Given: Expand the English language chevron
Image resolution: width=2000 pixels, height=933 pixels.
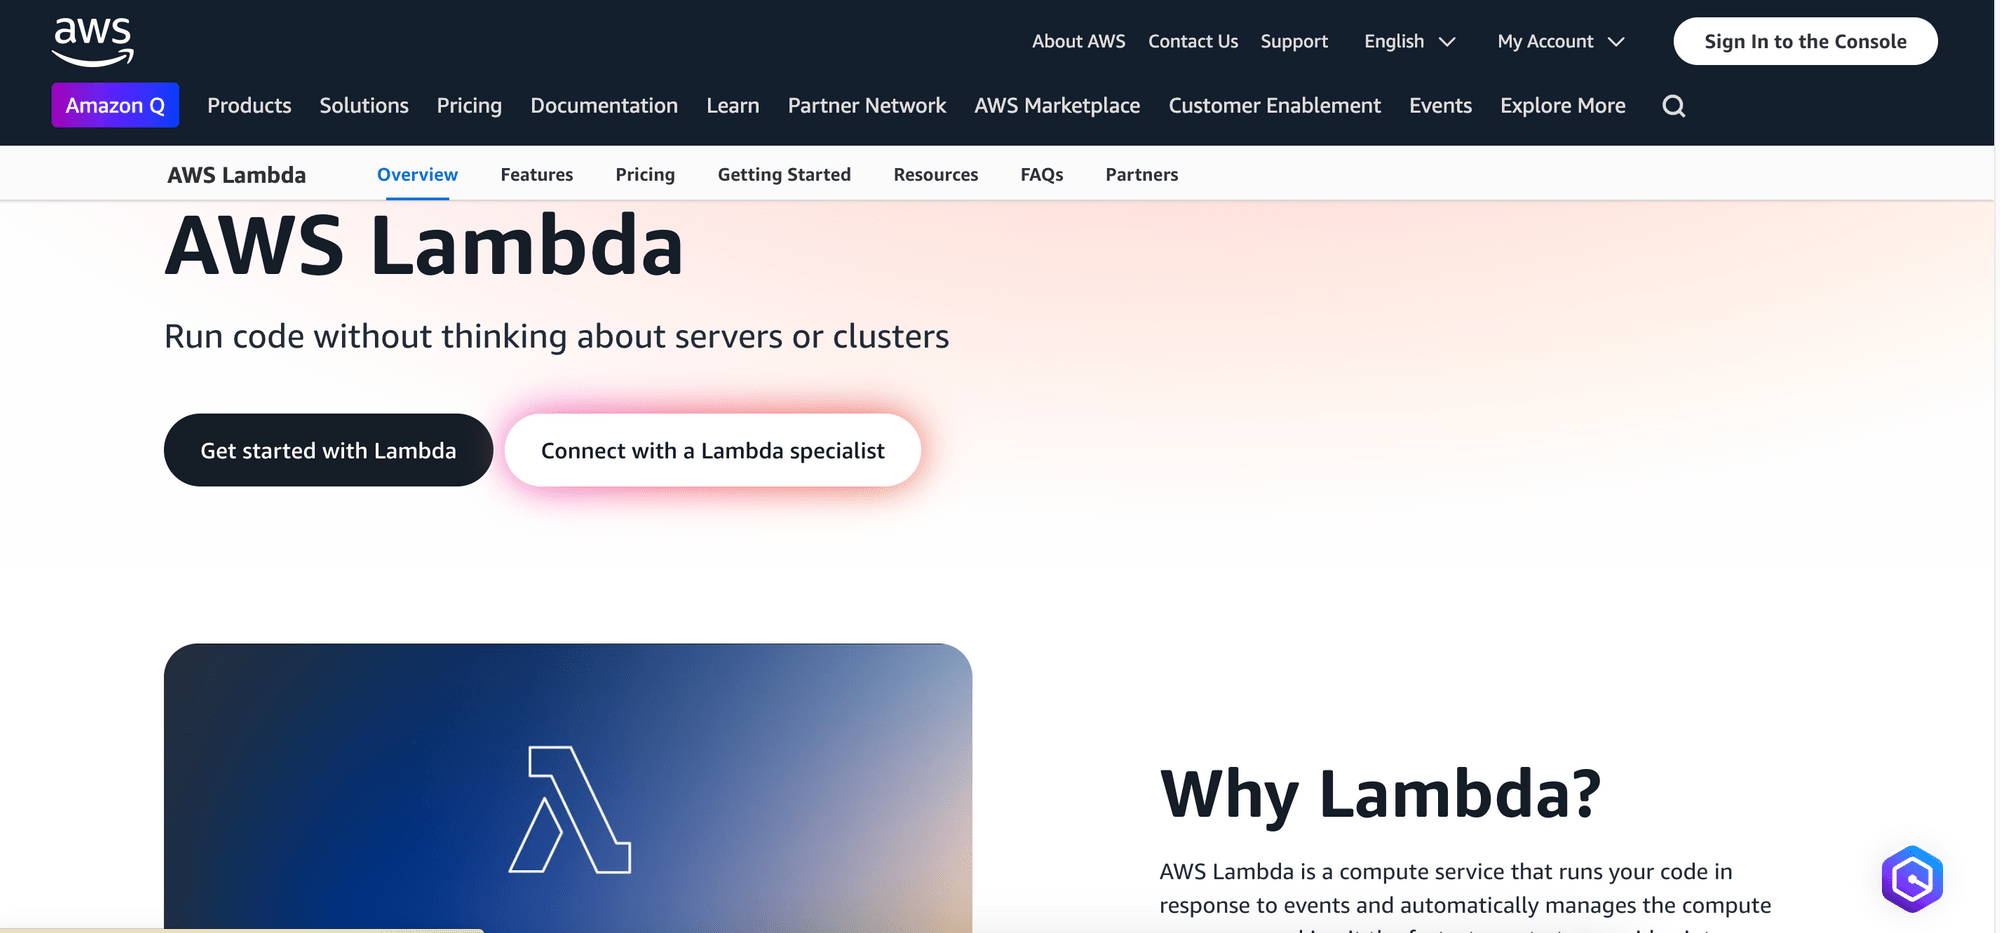Looking at the screenshot, I should pos(1446,42).
